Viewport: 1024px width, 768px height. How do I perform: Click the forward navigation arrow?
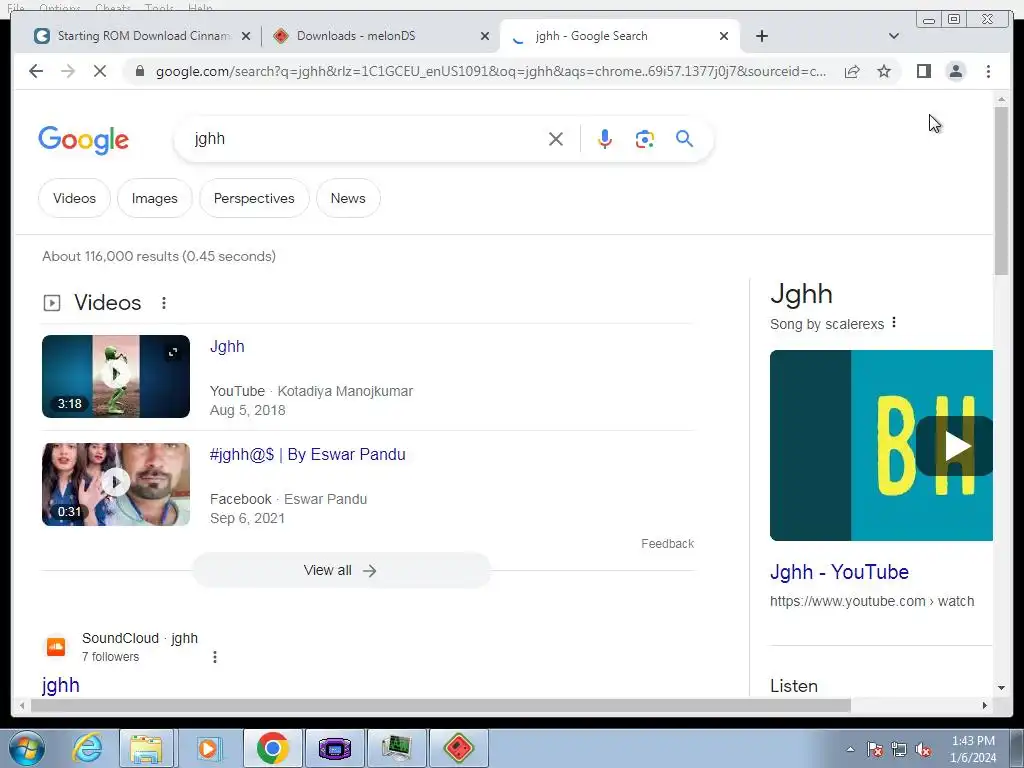tap(68, 71)
